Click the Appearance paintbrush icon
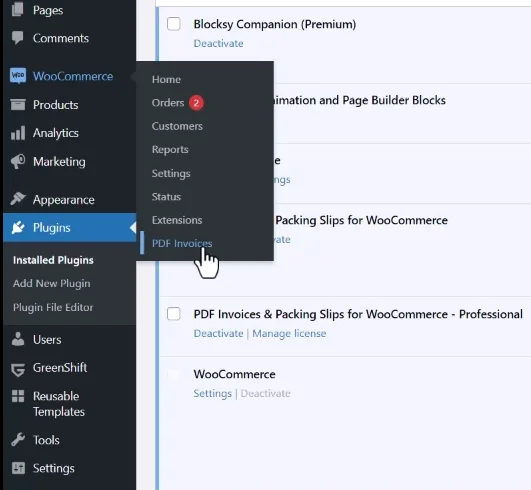The width and height of the screenshot is (531, 490). pyautogui.click(x=18, y=199)
